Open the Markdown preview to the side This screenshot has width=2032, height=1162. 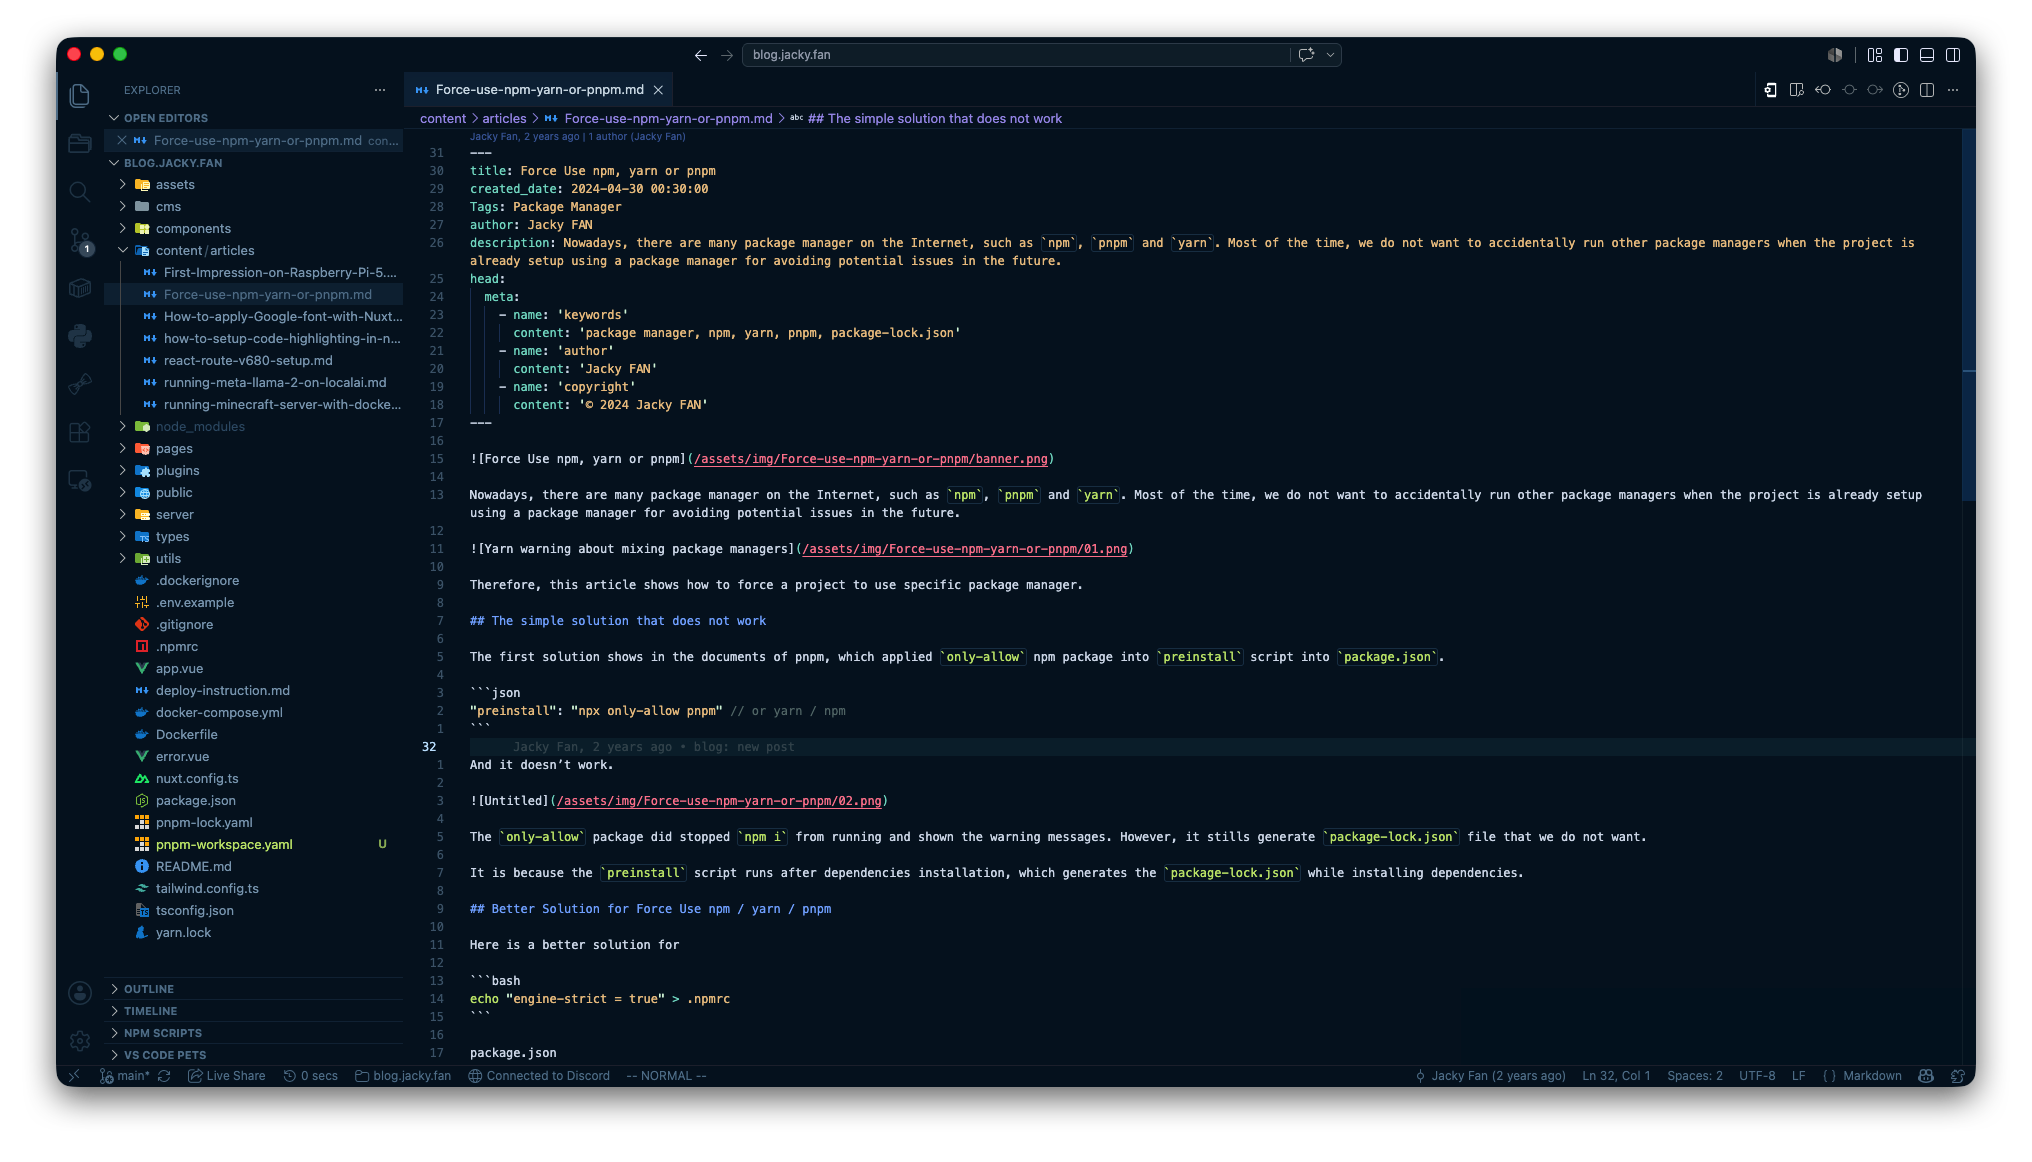(x=1797, y=90)
